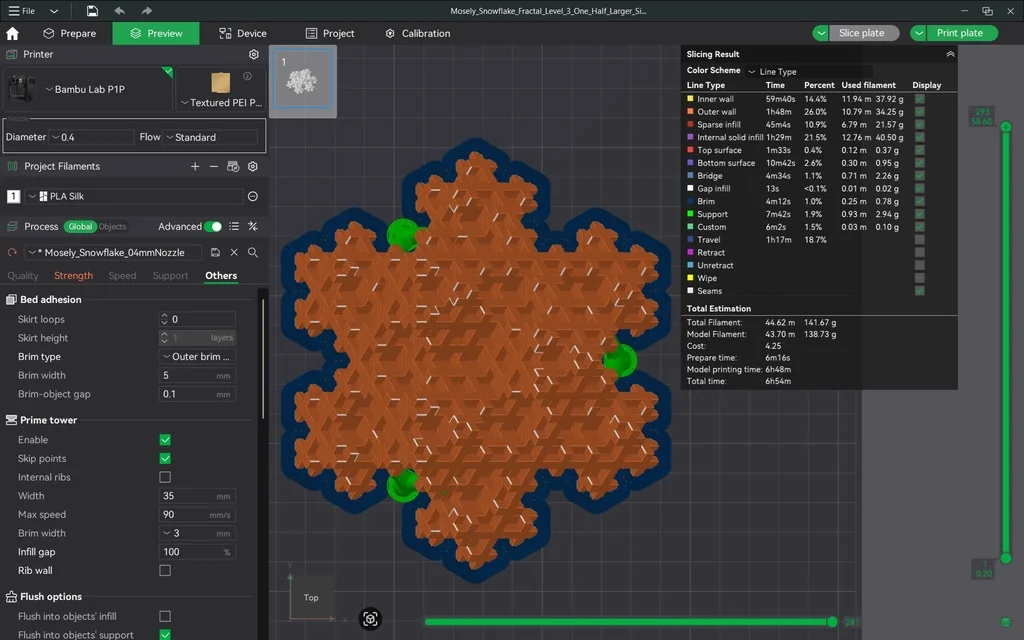Click the Slice plate button
The width and height of the screenshot is (1024, 640).
tap(861, 33)
